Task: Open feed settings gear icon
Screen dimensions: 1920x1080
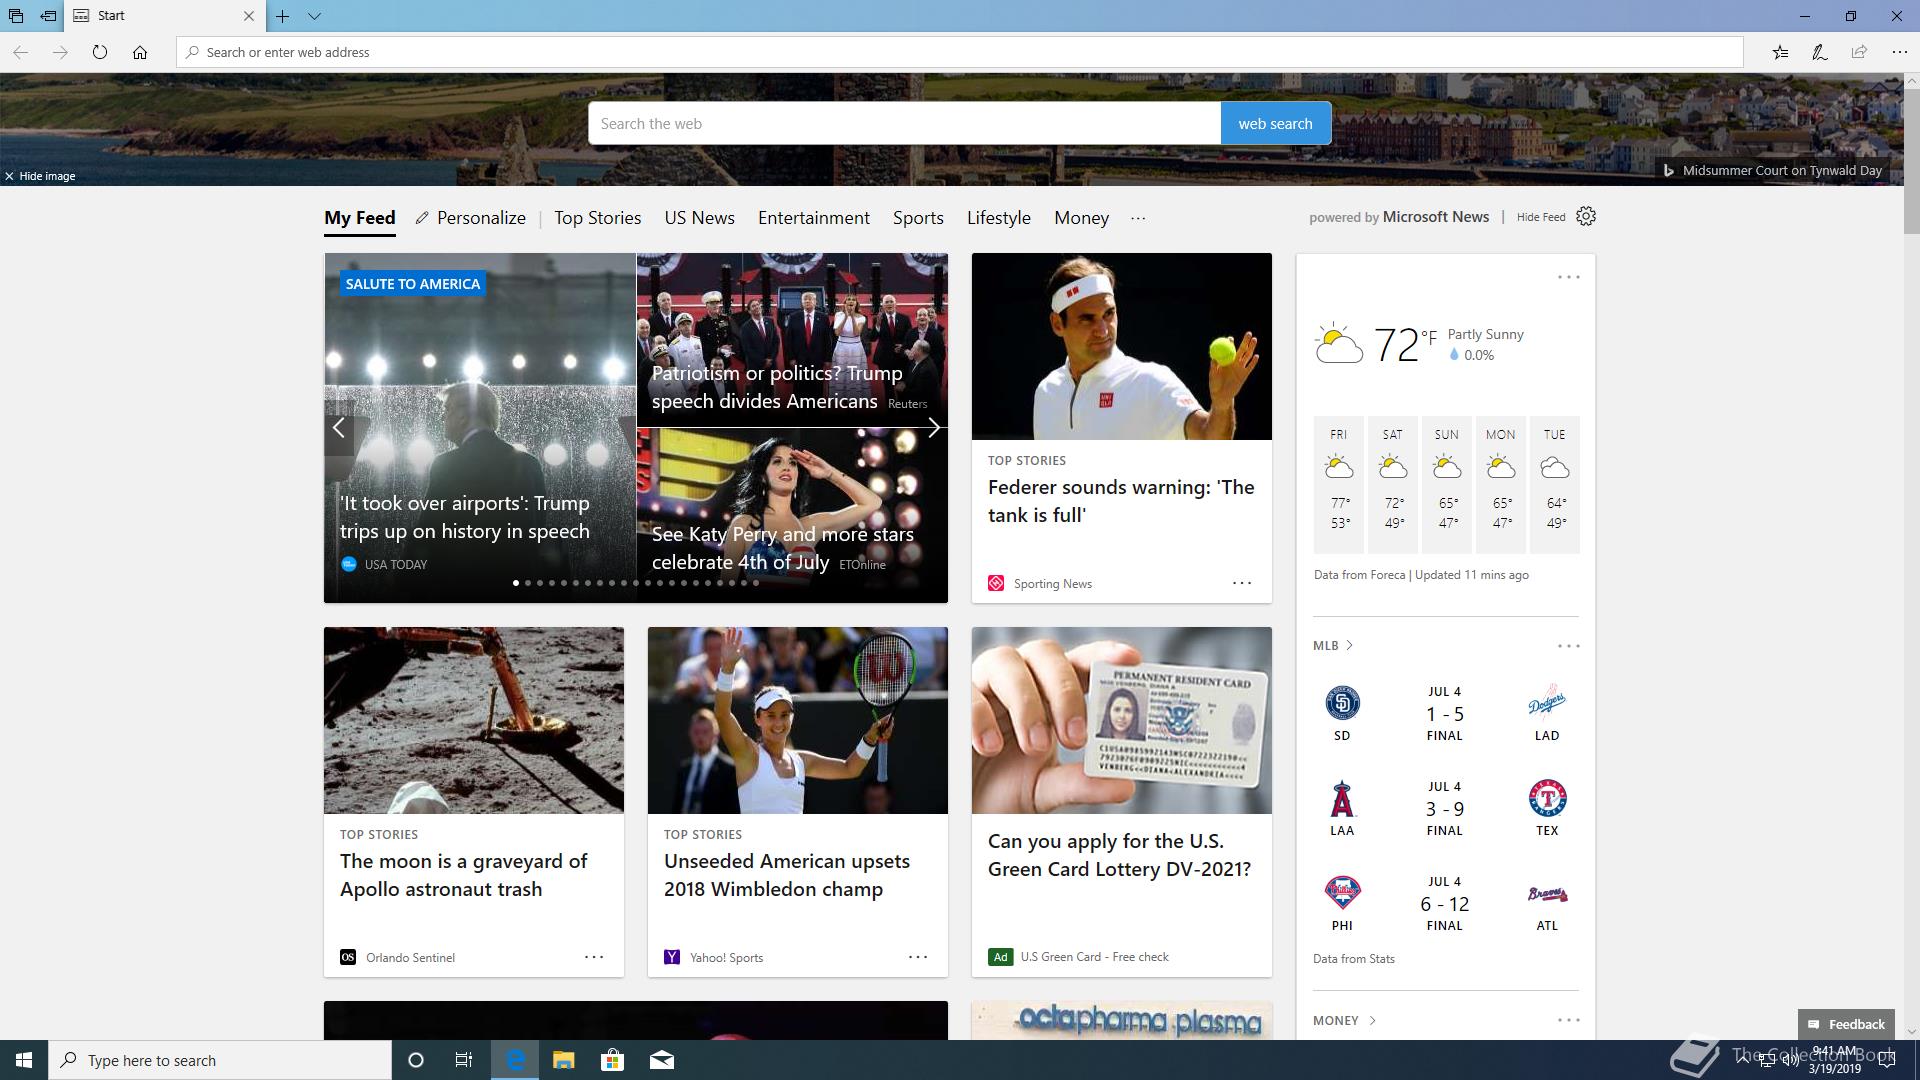Action: 1586,216
